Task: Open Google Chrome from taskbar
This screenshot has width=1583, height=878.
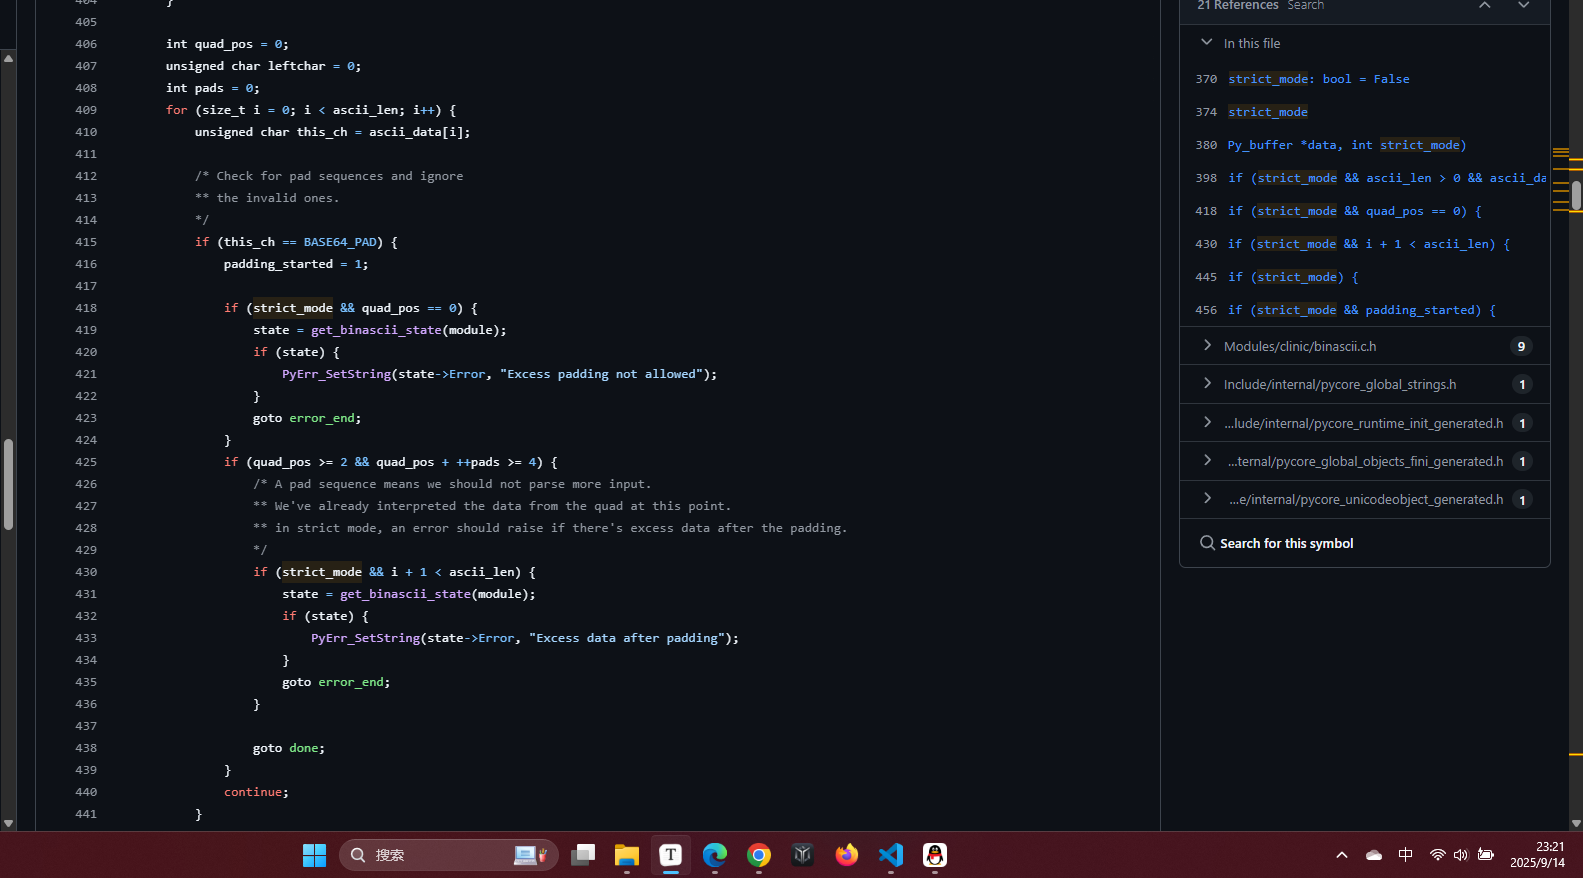Action: [759, 855]
